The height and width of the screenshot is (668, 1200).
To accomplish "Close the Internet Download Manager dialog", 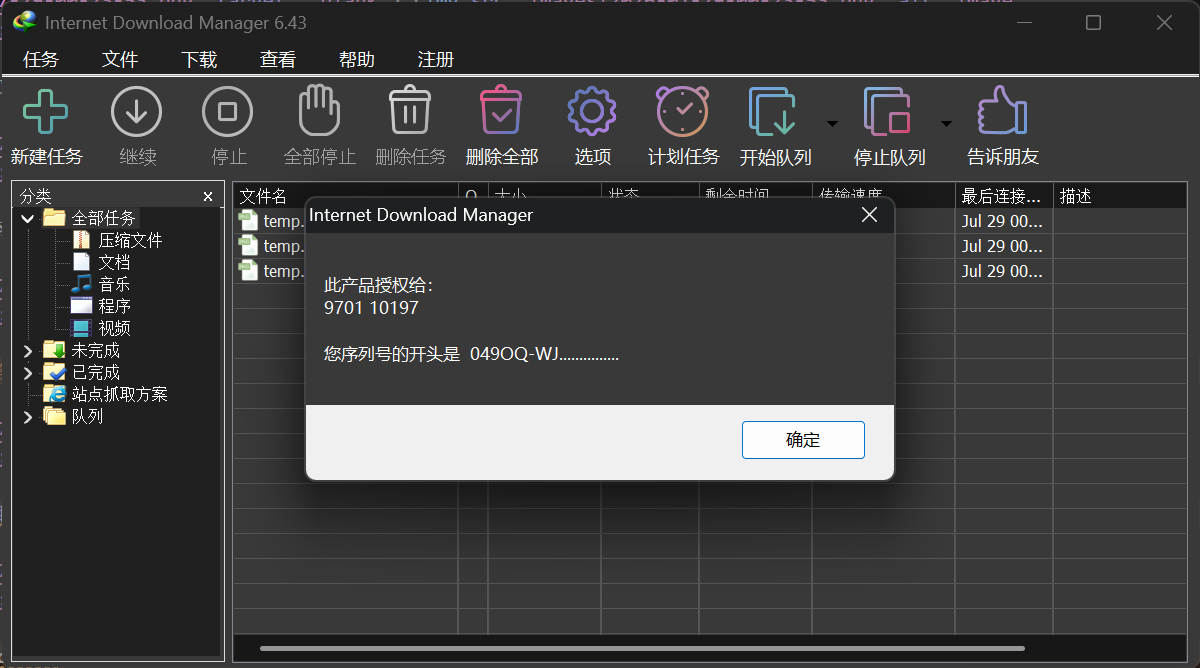I will point(869,215).
